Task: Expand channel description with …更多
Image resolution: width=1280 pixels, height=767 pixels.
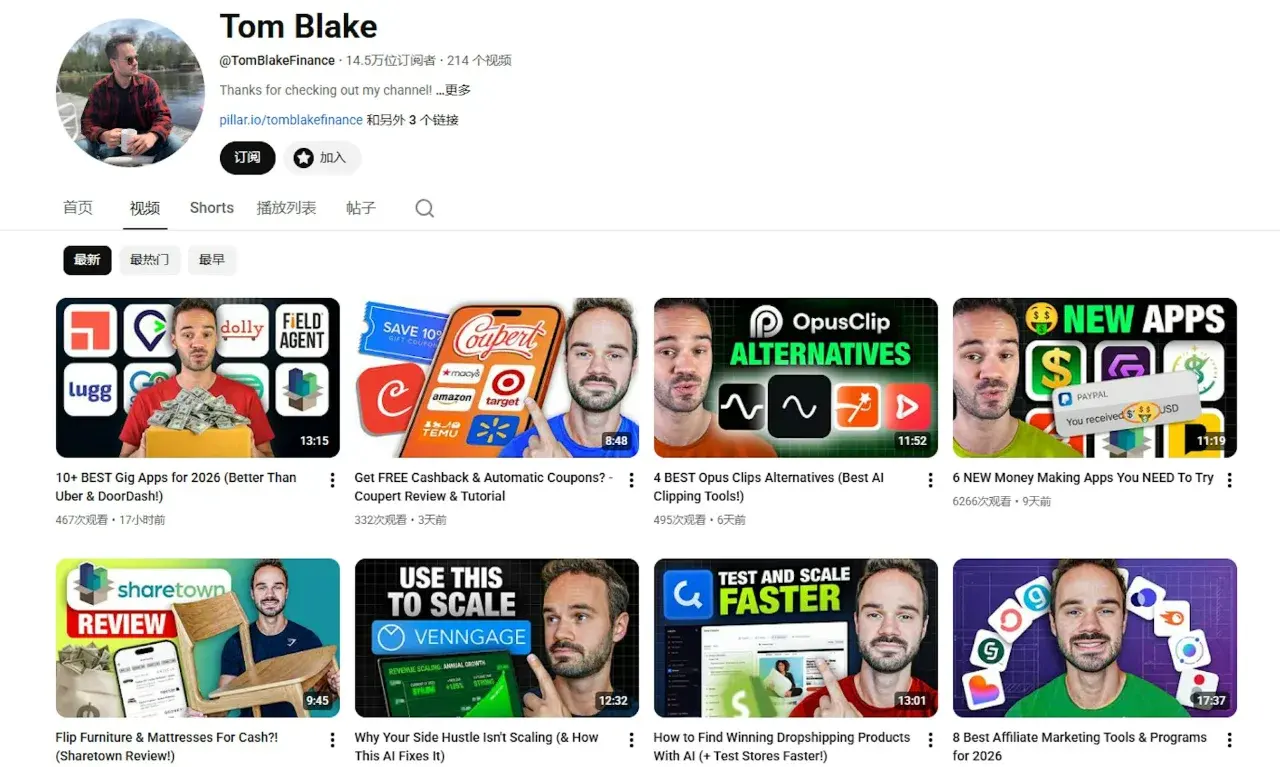Action: pos(453,90)
